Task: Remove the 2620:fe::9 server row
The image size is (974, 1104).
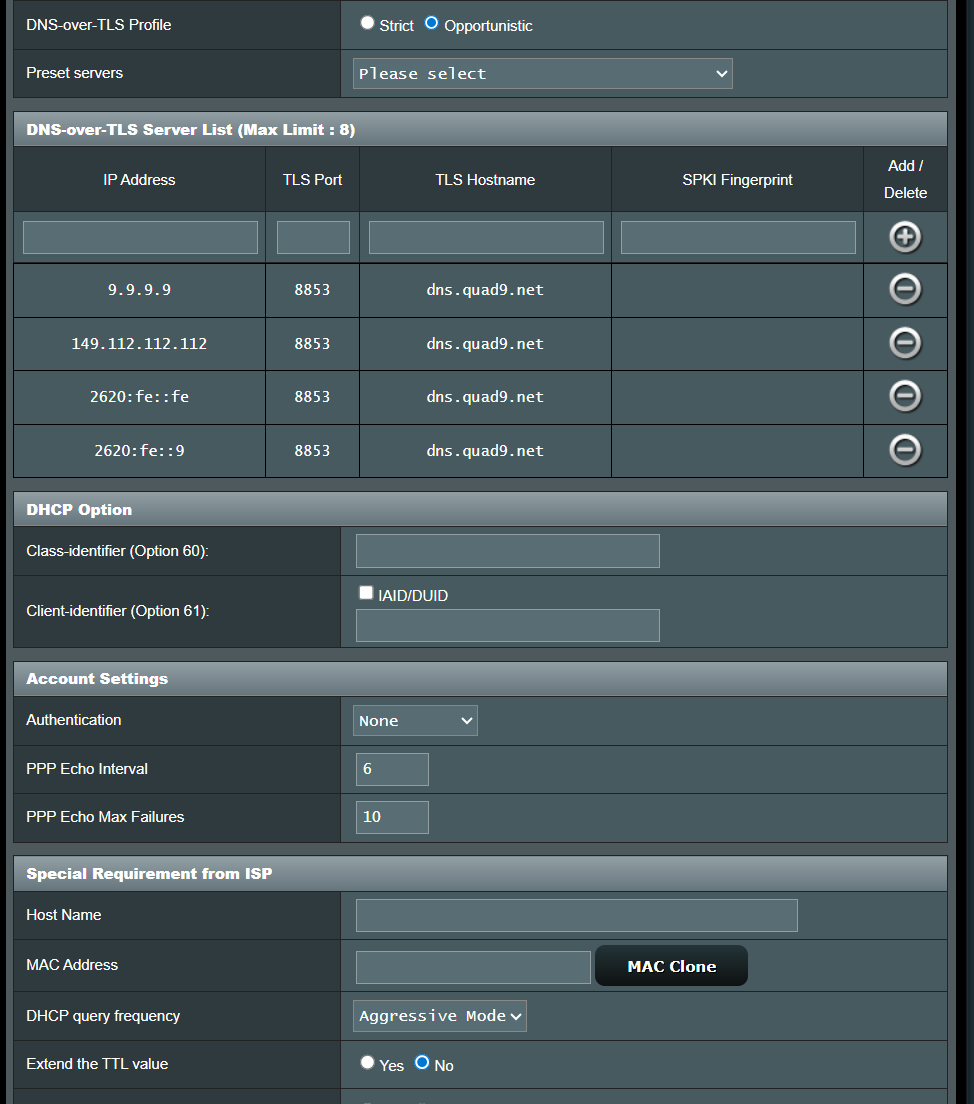Action: coord(905,450)
